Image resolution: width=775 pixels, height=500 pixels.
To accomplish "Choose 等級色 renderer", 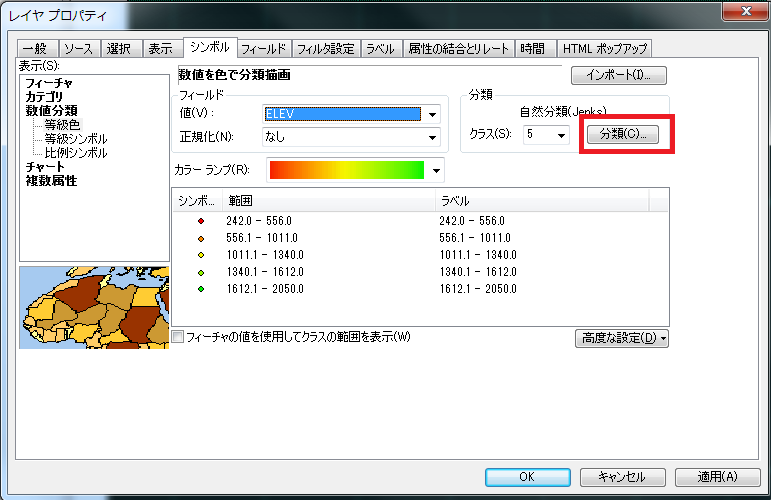I will point(62,125).
